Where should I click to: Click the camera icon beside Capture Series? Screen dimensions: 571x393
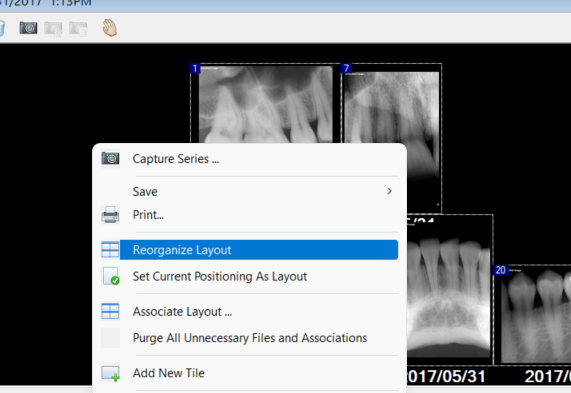pos(110,159)
